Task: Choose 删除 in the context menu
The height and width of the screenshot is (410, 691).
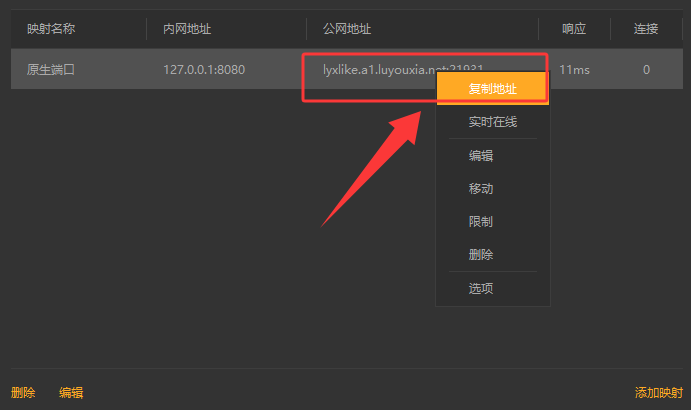Action: [493, 254]
